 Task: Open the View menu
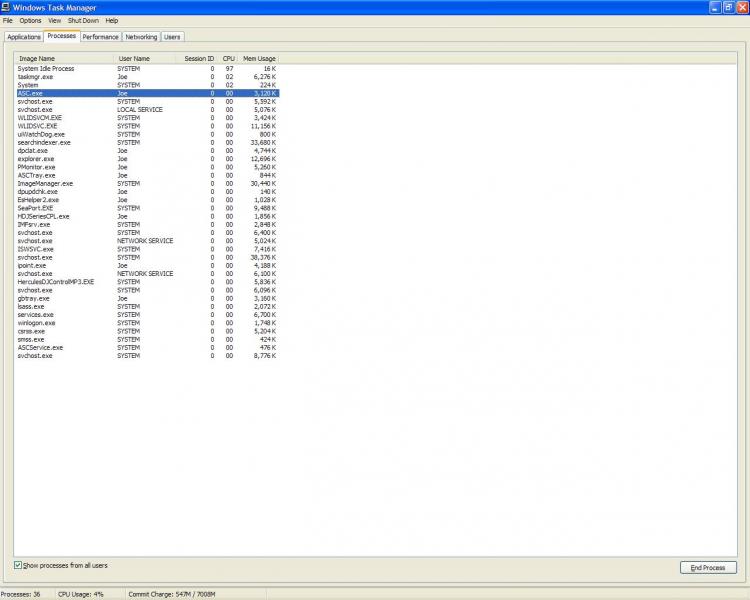click(55, 21)
